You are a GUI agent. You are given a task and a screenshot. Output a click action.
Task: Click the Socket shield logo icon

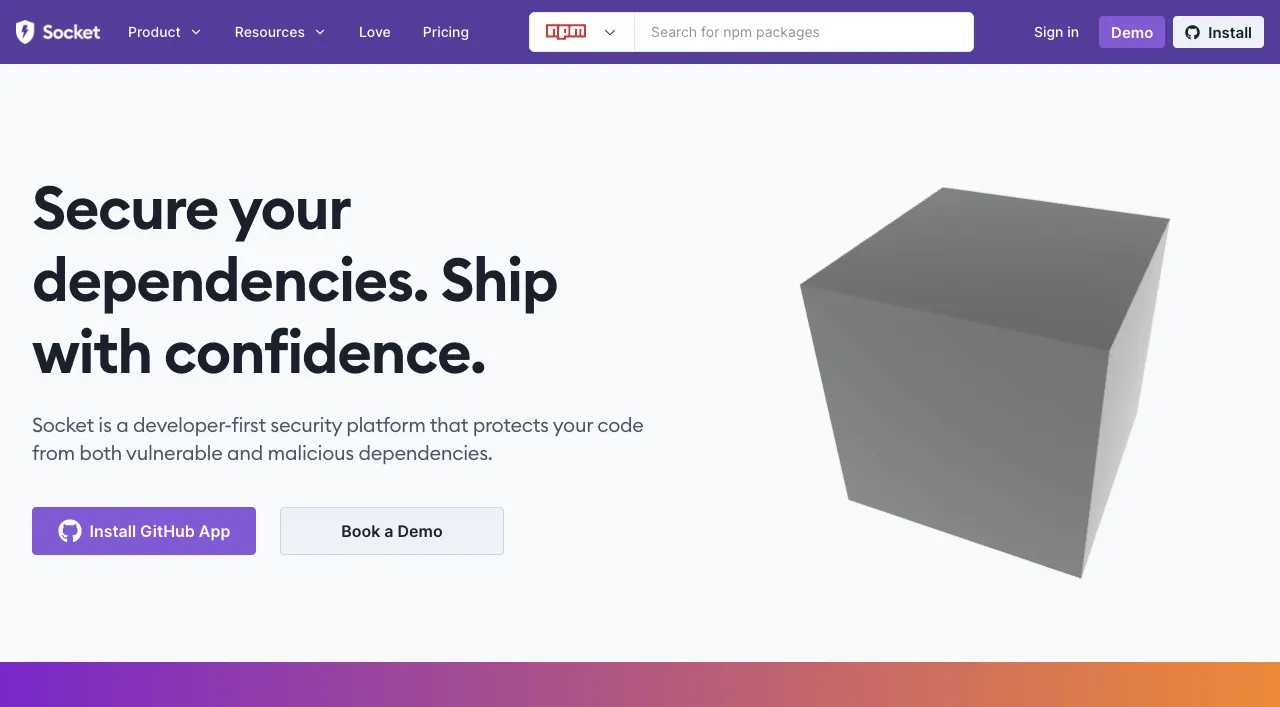[x=25, y=32]
